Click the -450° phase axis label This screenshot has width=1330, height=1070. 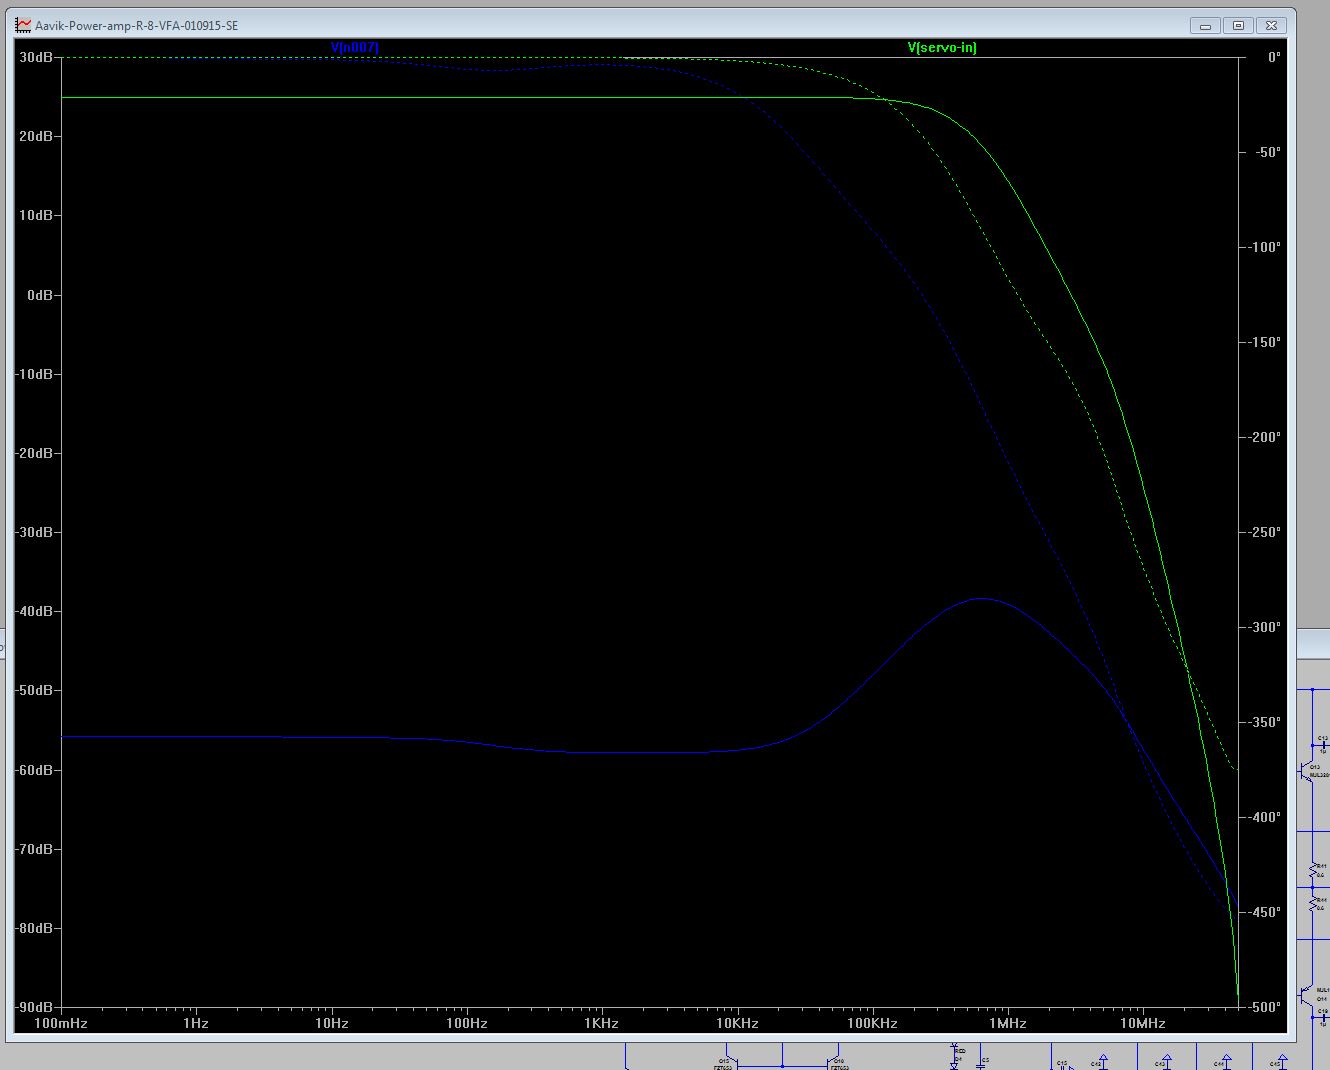point(1264,912)
